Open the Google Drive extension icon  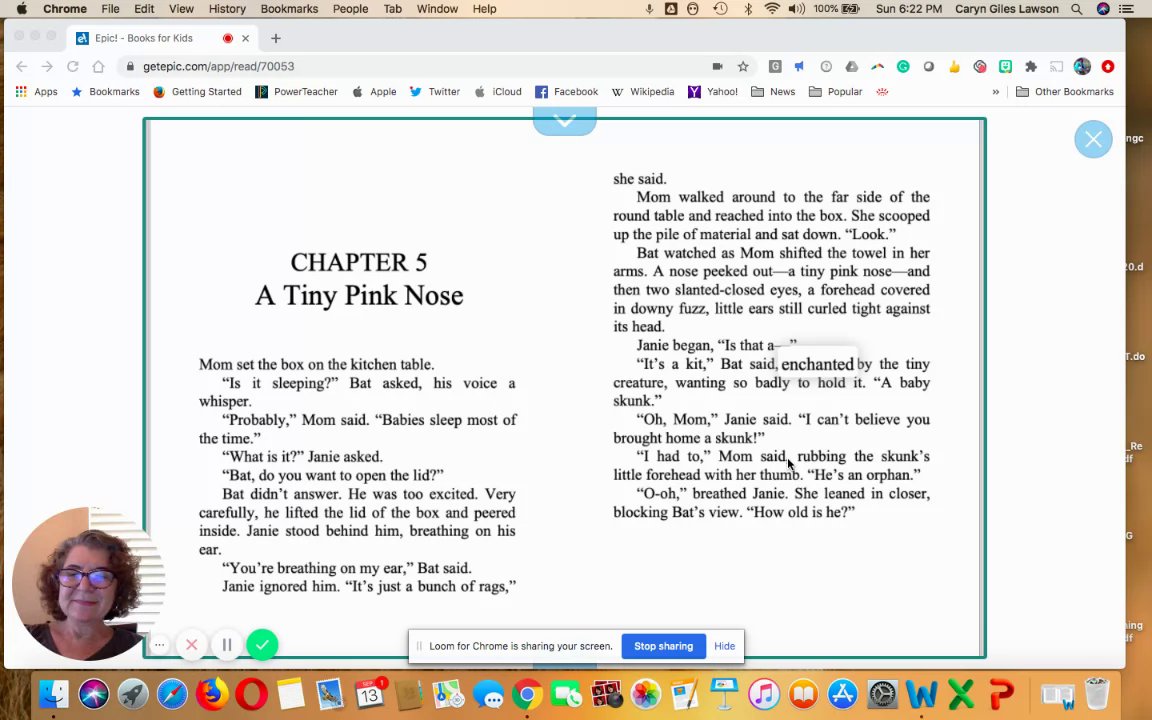(852, 66)
